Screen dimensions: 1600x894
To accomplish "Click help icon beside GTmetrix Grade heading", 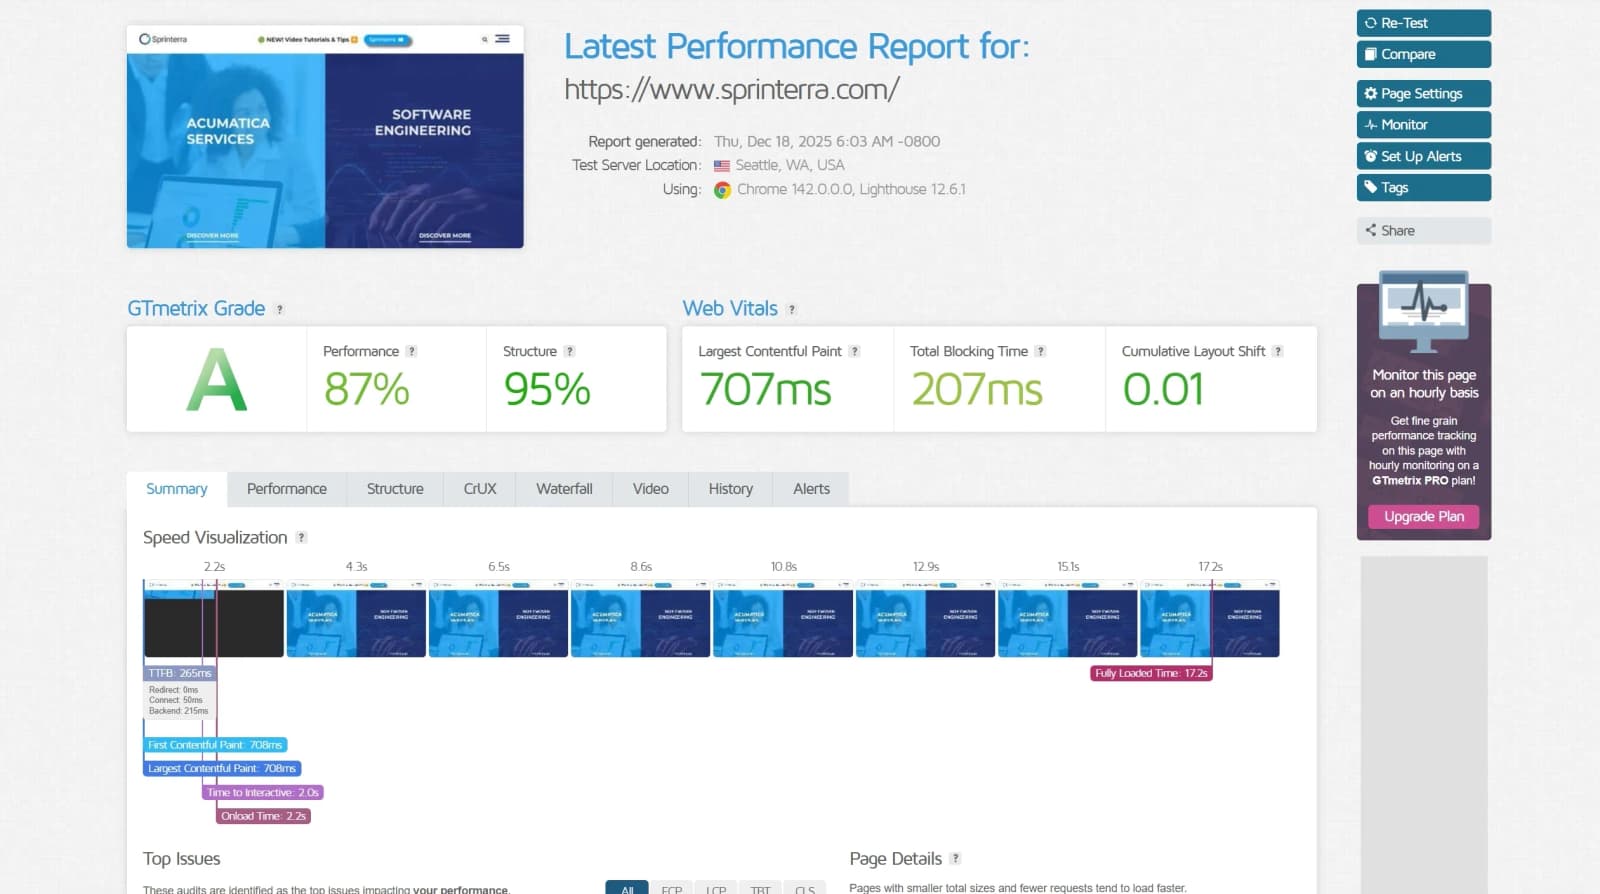I will (280, 310).
